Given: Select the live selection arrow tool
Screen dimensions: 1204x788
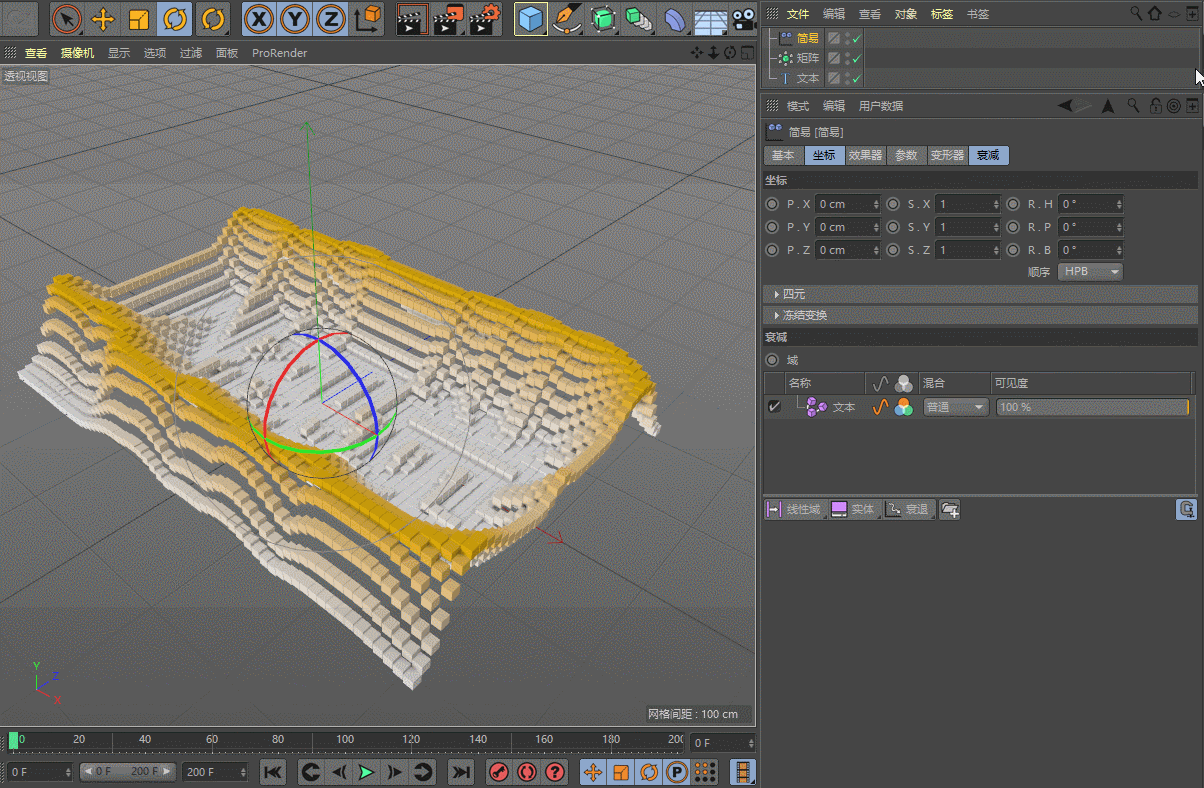Looking at the screenshot, I should click(x=66, y=18).
